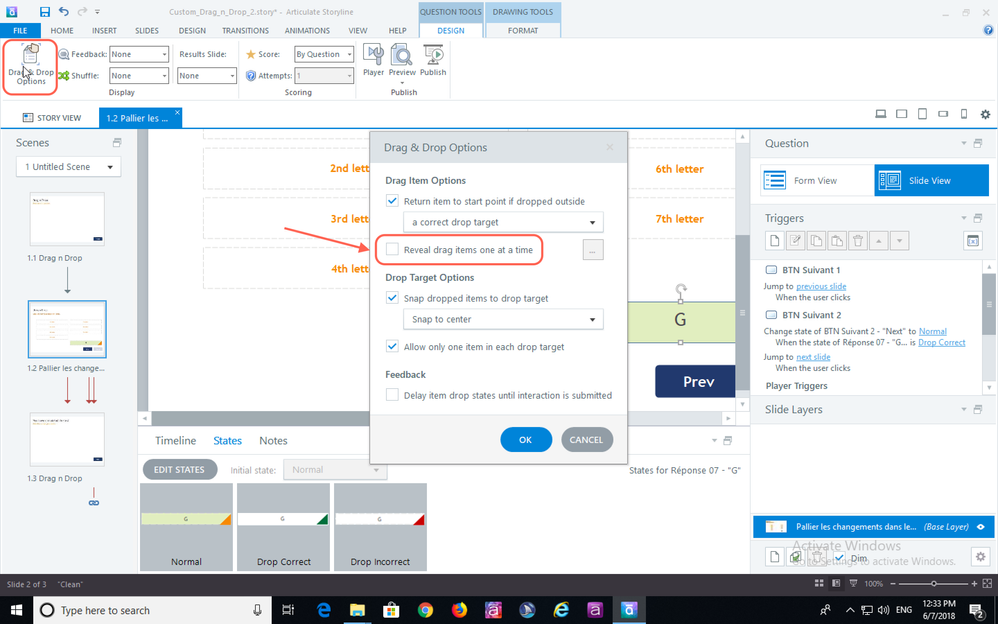Undock the Scenes panel

tap(116, 143)
